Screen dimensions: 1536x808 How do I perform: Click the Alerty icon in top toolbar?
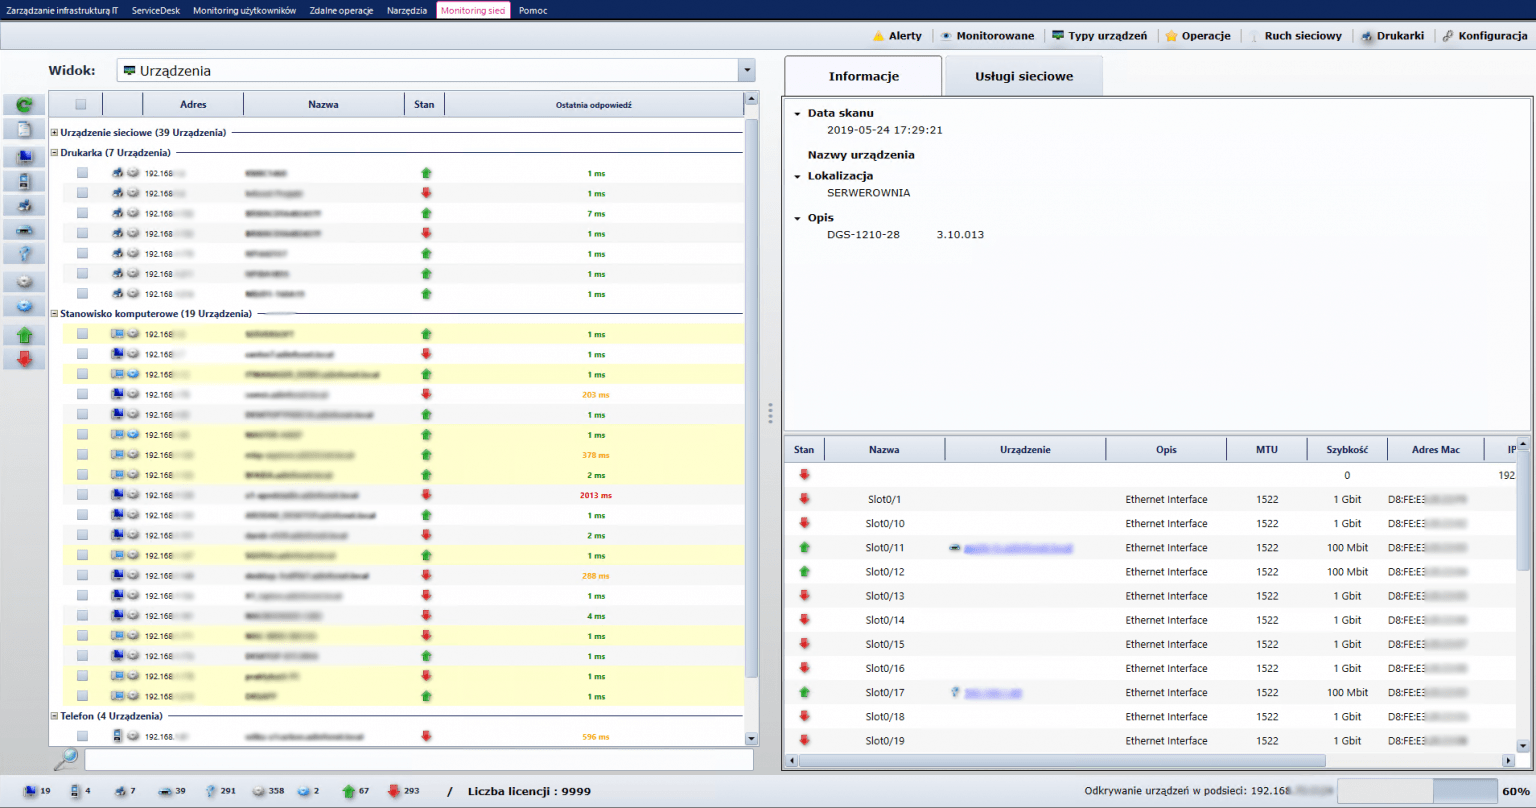coord(897,35)
